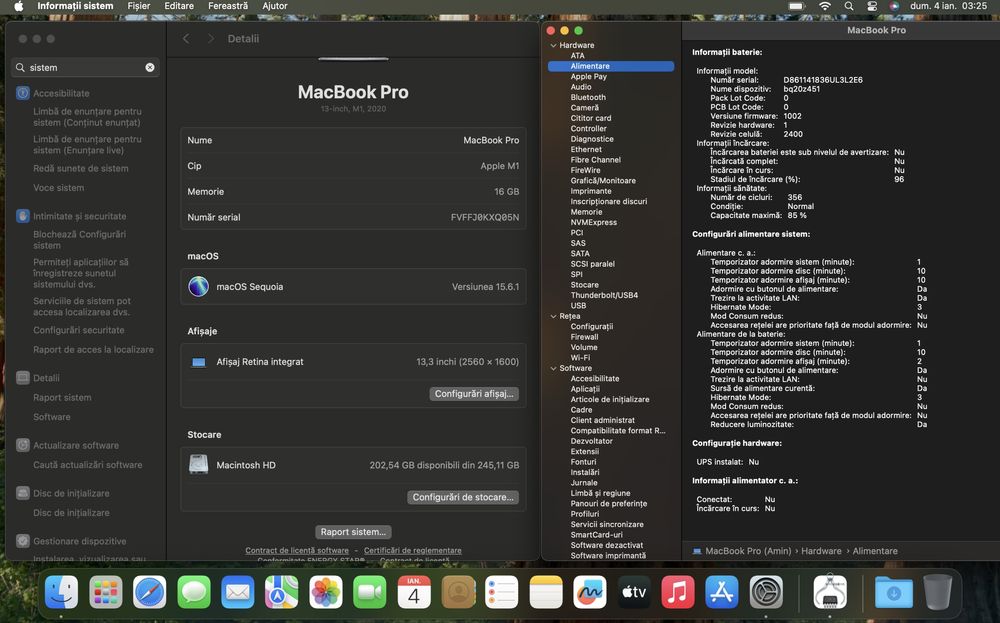Open App Store in dock
Image resolution: width=1000 pixels, height=623 pixels.
[722, 592]
